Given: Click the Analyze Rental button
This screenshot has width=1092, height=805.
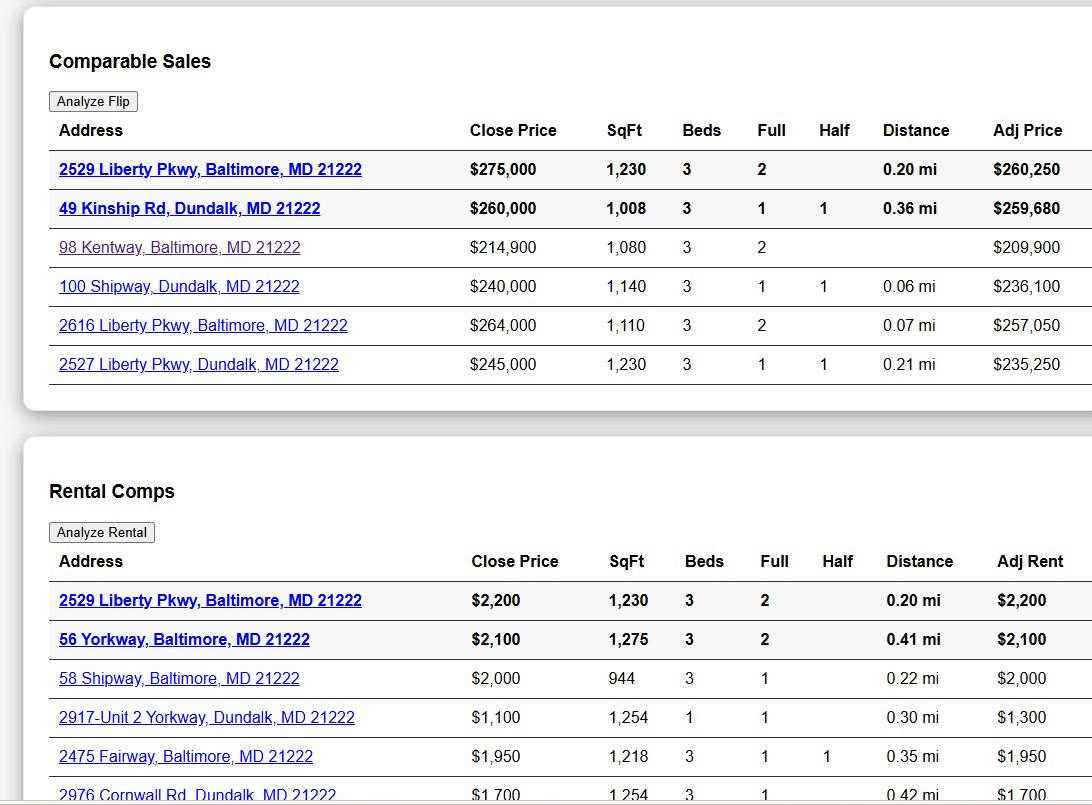Looking at the screenshot, I should [x=102, y=533].
